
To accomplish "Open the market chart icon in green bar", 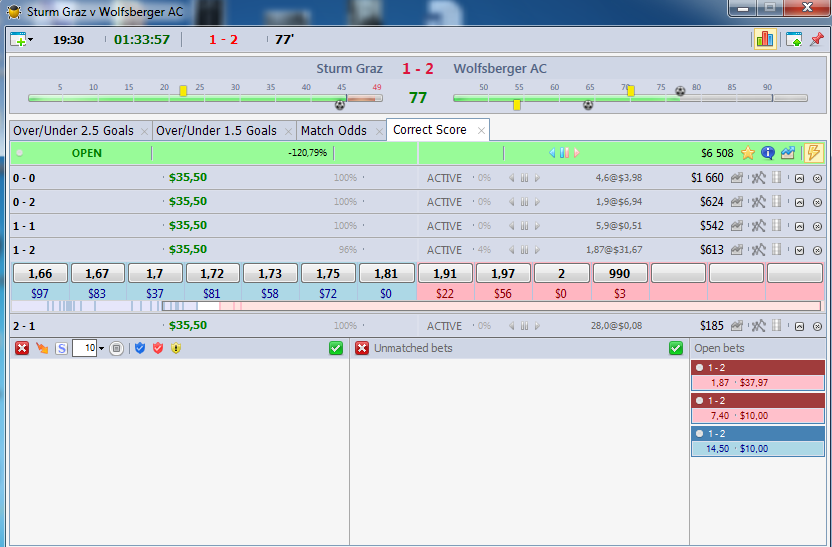I will [788, 153].
